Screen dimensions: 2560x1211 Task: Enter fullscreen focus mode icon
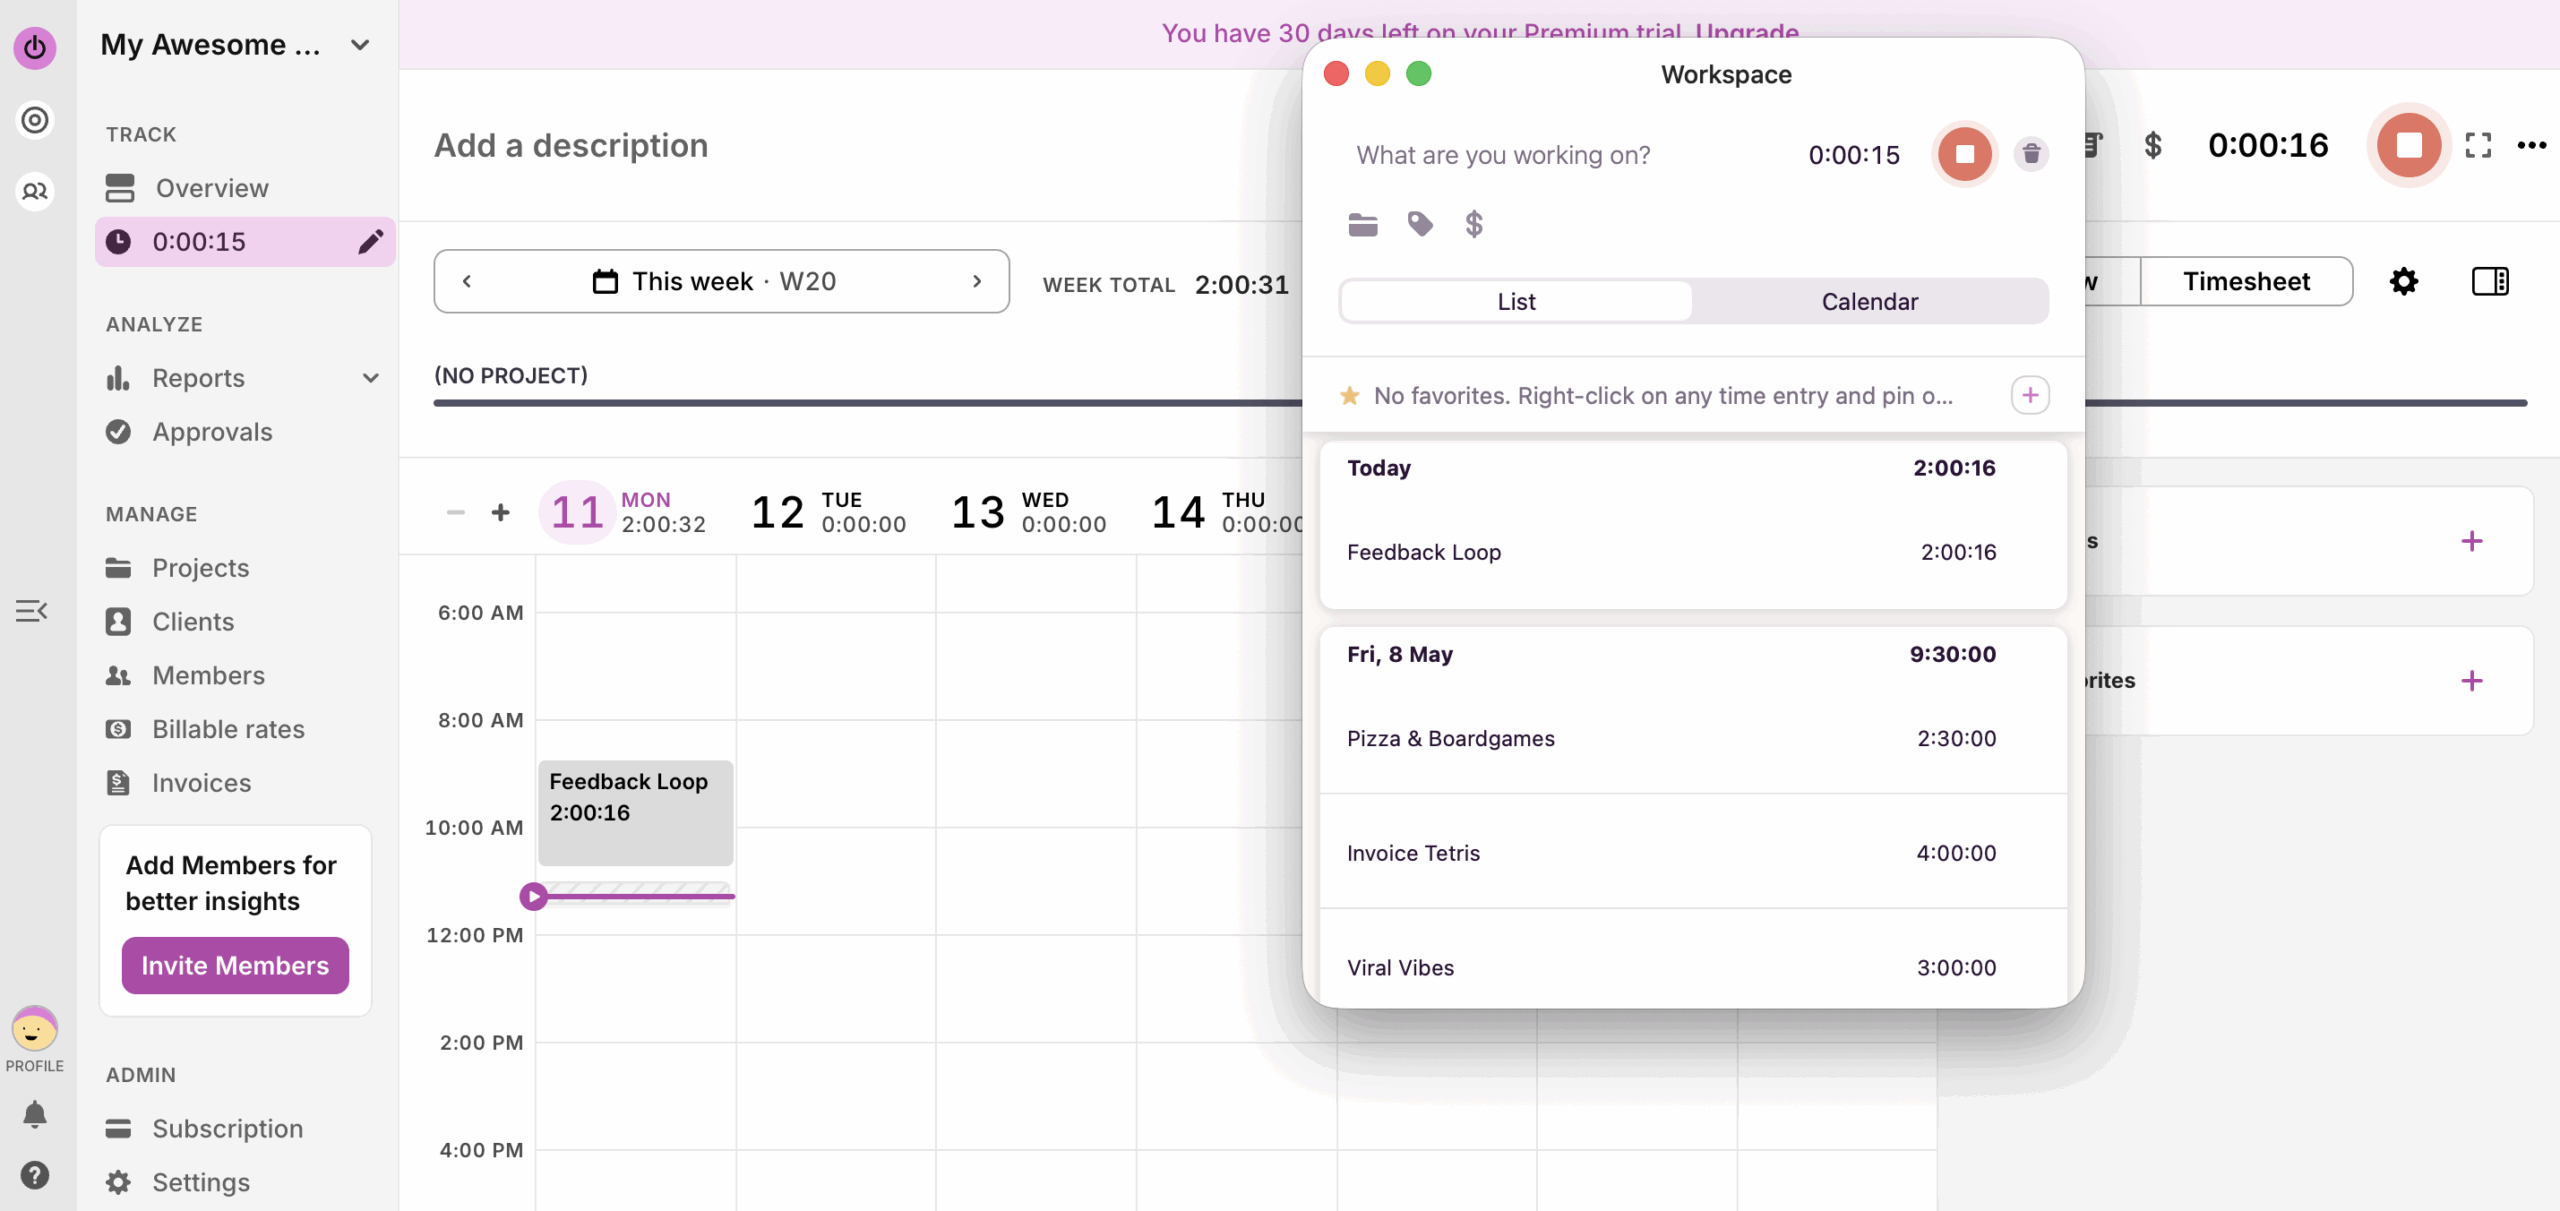[2478, 145]
